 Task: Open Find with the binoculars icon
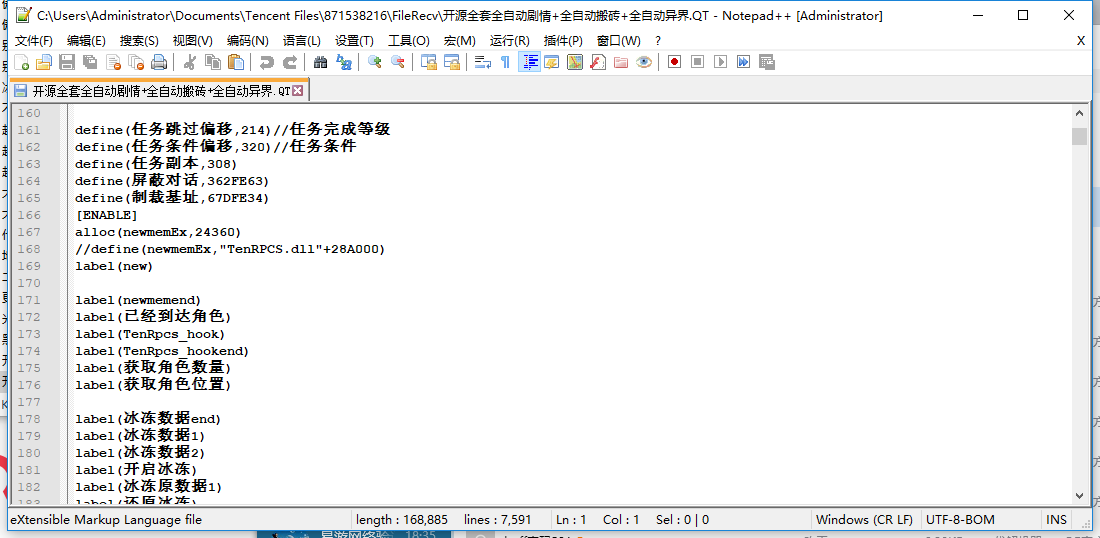click(320, 62)
